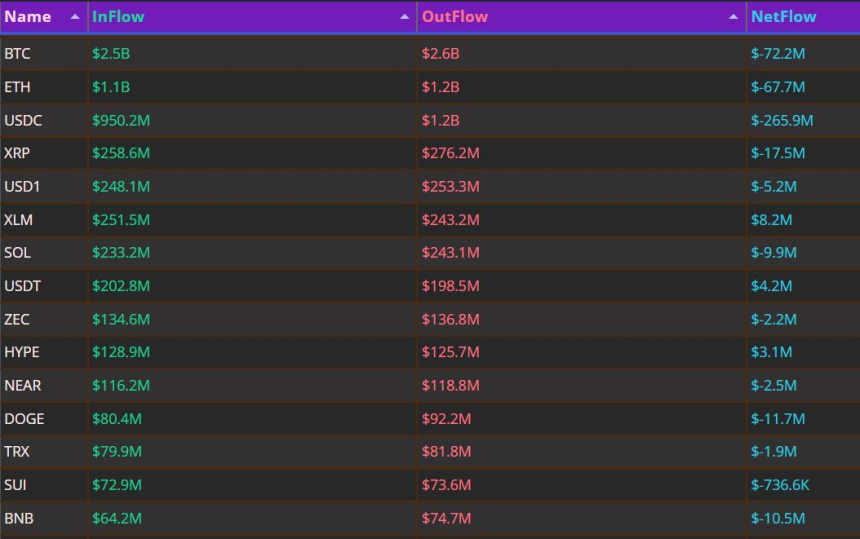
Task: Click the USDC inflow value $950.2M
Action: coord(121,121)
